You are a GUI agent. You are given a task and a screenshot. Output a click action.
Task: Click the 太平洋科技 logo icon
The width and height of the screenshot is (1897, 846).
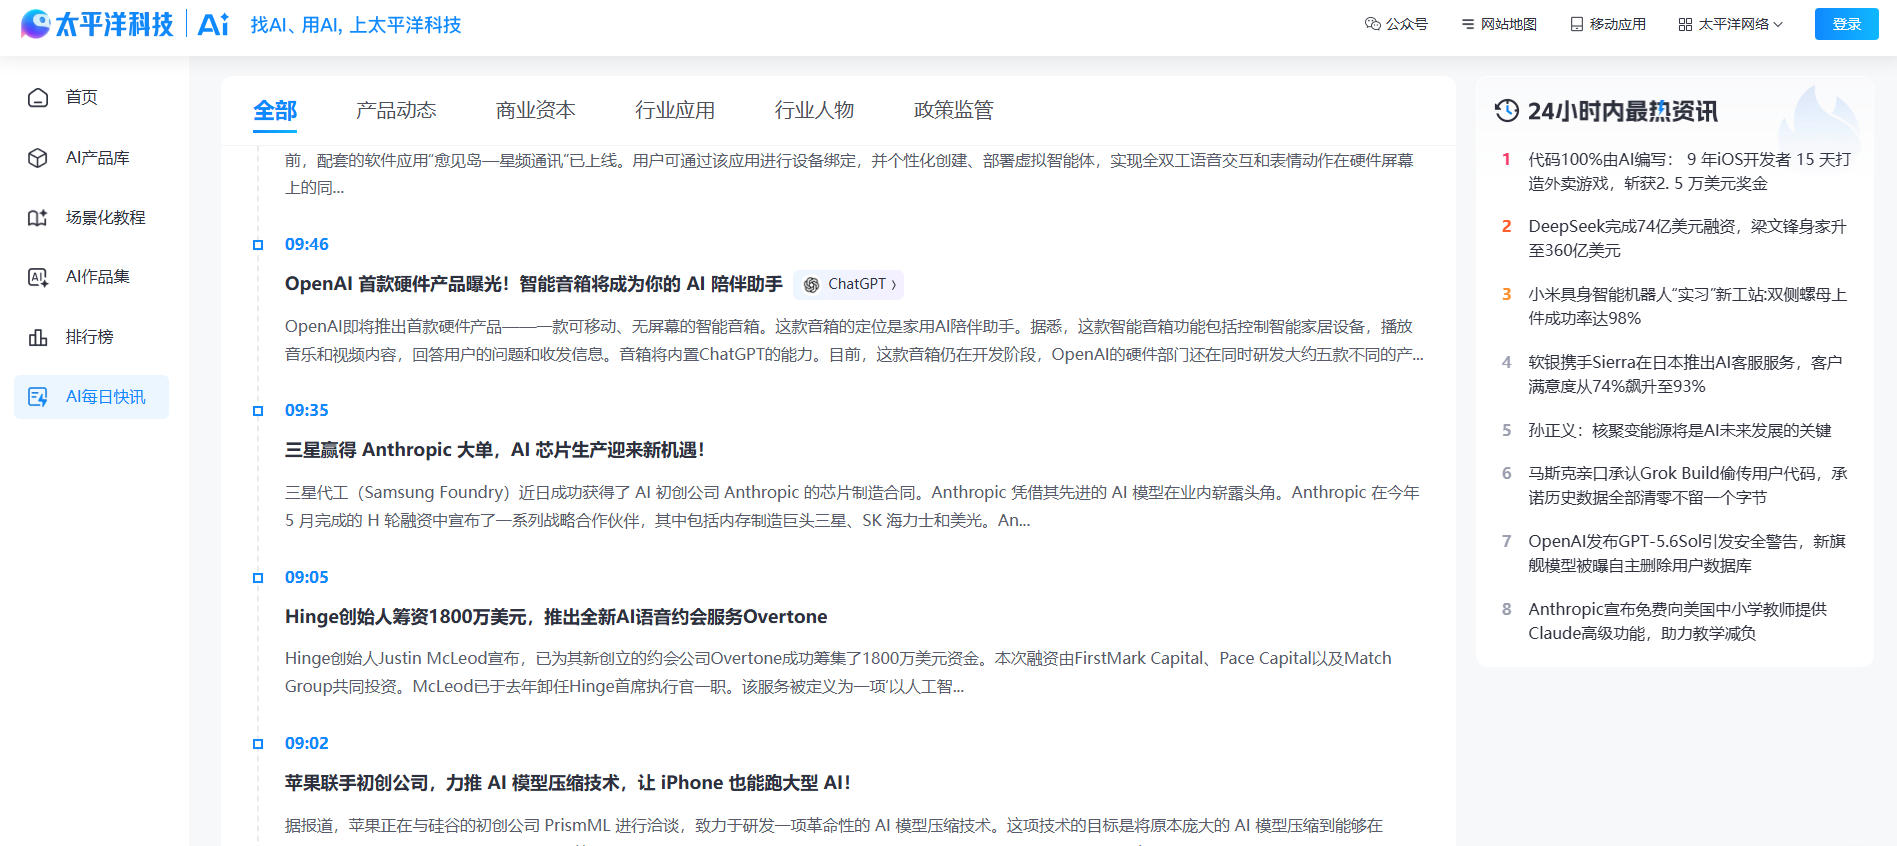pos(36,24)
